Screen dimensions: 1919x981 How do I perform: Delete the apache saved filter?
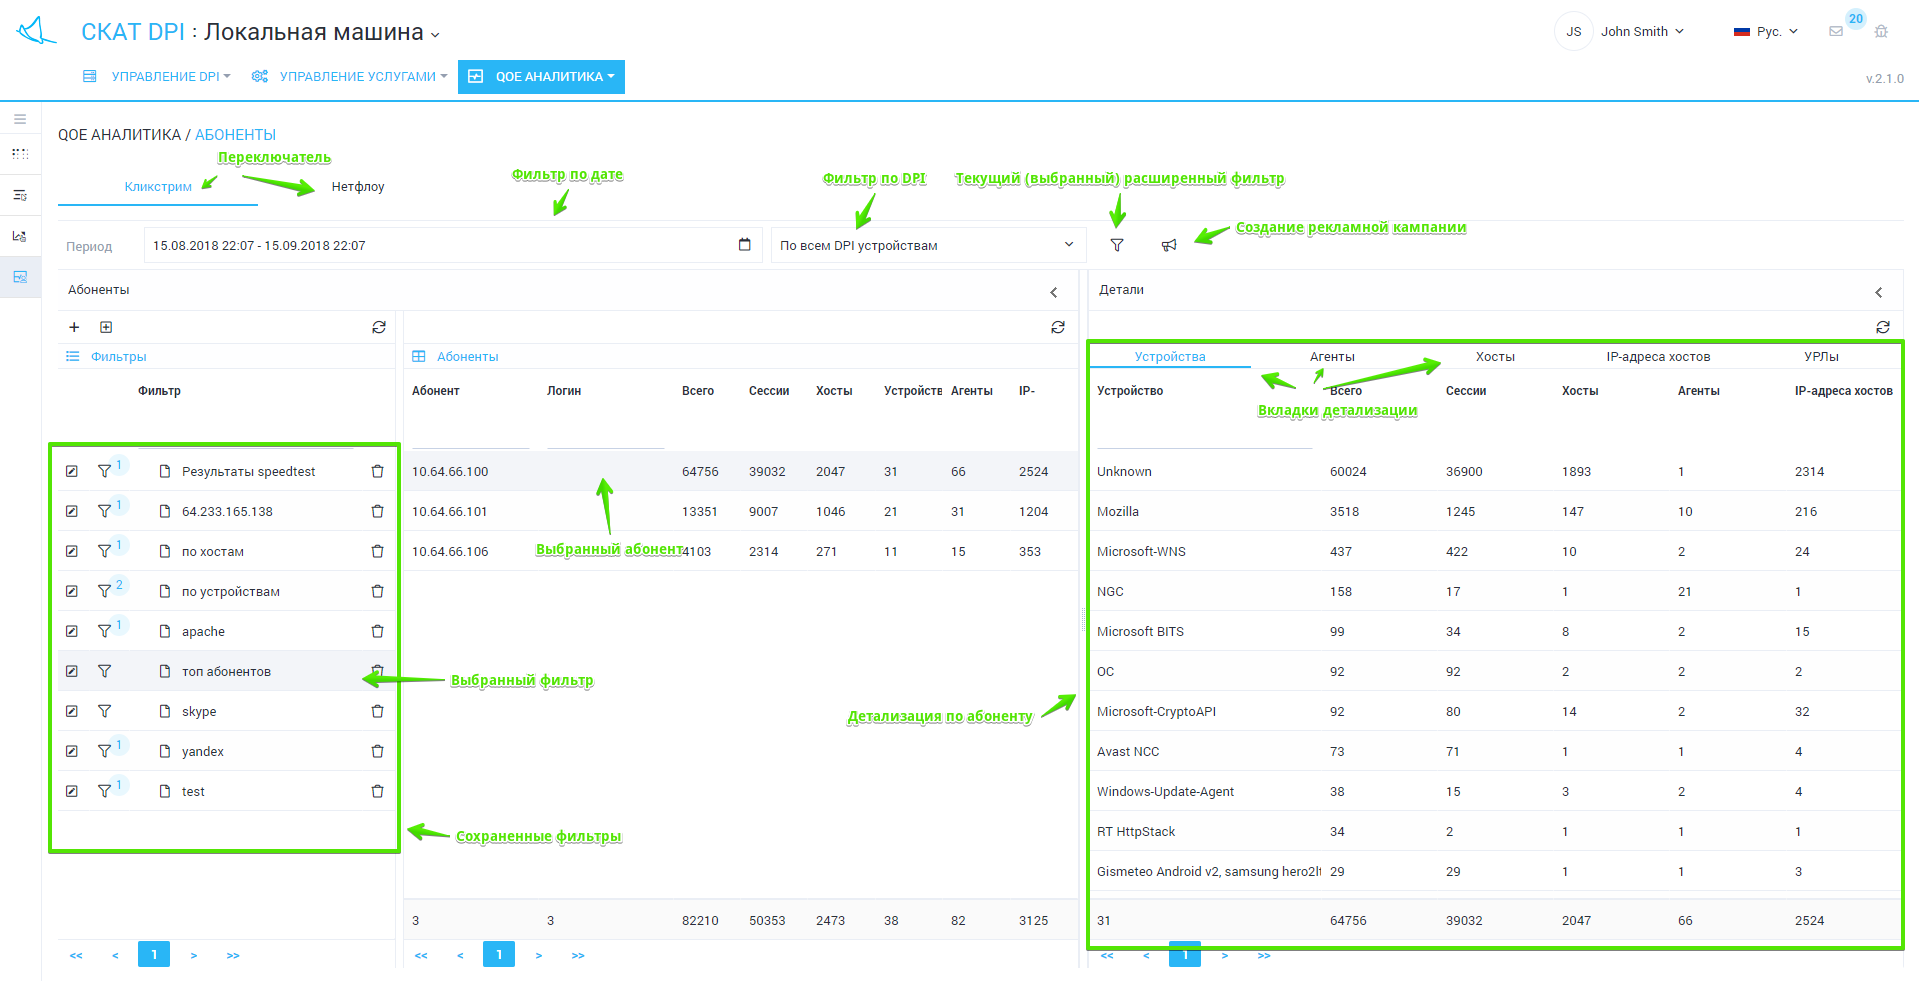377,631
